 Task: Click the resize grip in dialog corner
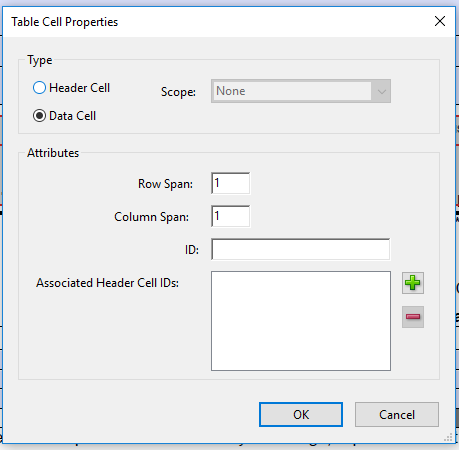[448, 437]
